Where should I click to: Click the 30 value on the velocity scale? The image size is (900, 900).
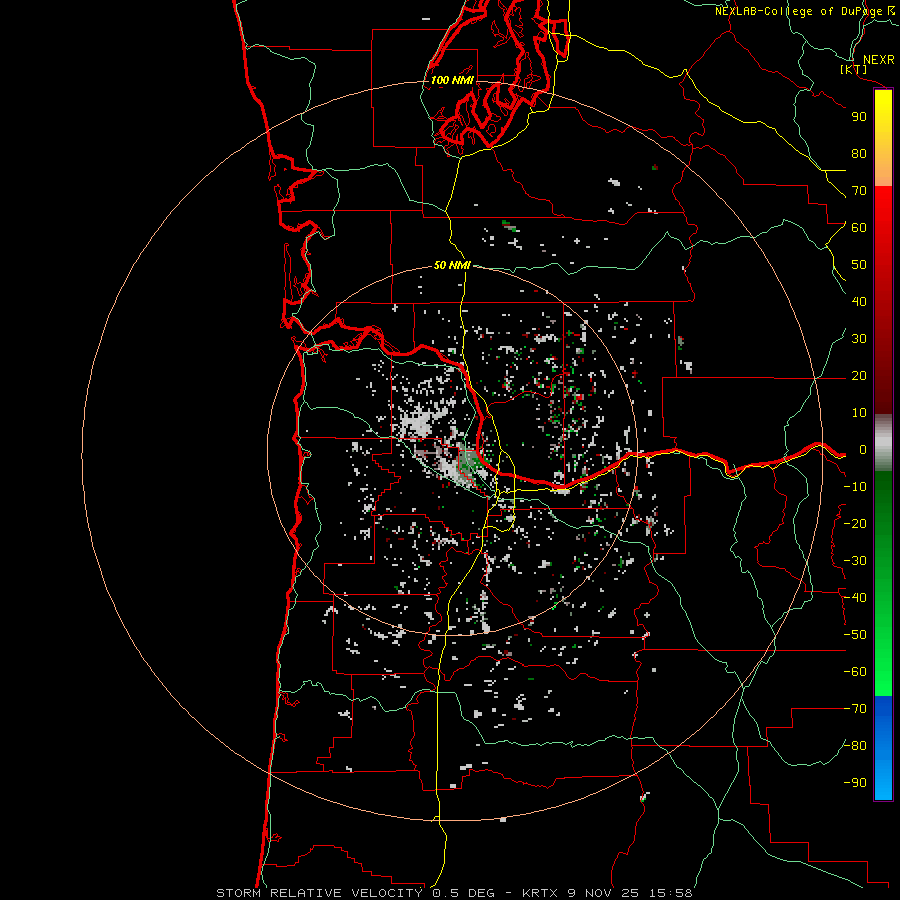pyautogui.click(x=859, y=339)
